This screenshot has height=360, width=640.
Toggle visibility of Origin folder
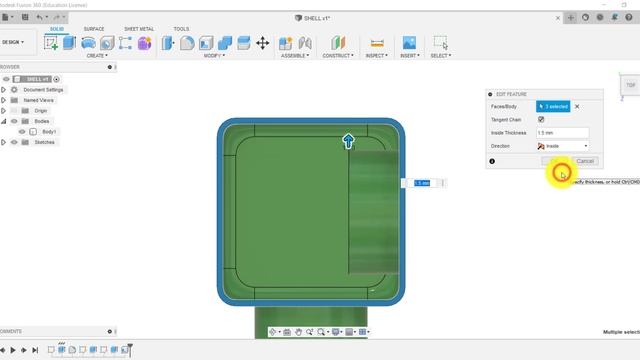click(14, 111)
